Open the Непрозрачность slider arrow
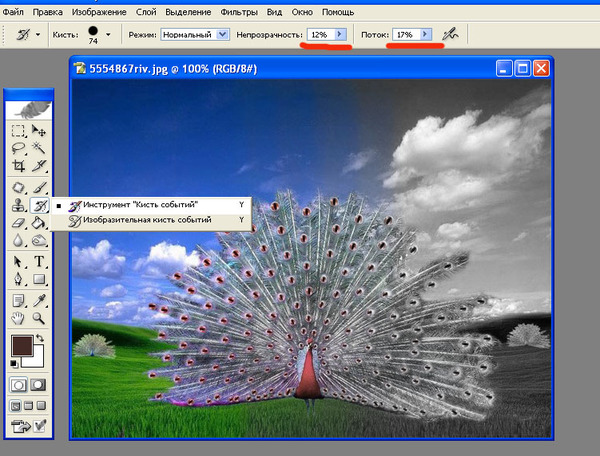 tap(339, 34)
